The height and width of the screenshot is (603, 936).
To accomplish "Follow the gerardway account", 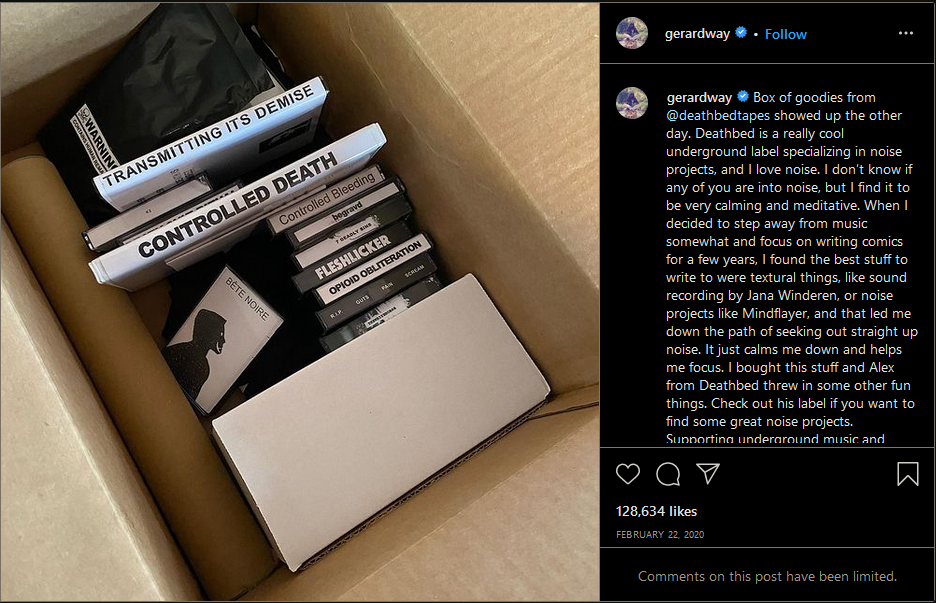I will tap(786, 34).
